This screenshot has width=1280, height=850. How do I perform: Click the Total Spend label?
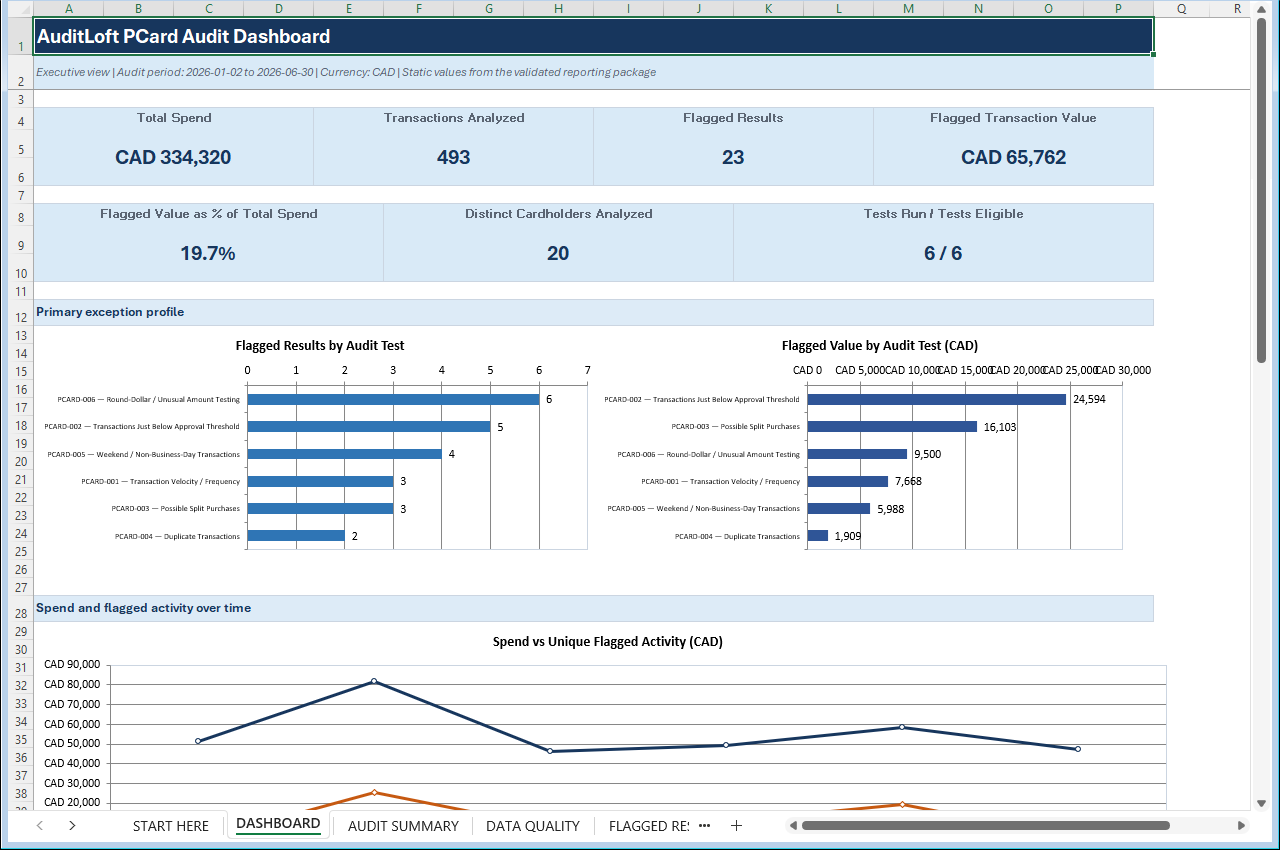click(x=174, y=118)
